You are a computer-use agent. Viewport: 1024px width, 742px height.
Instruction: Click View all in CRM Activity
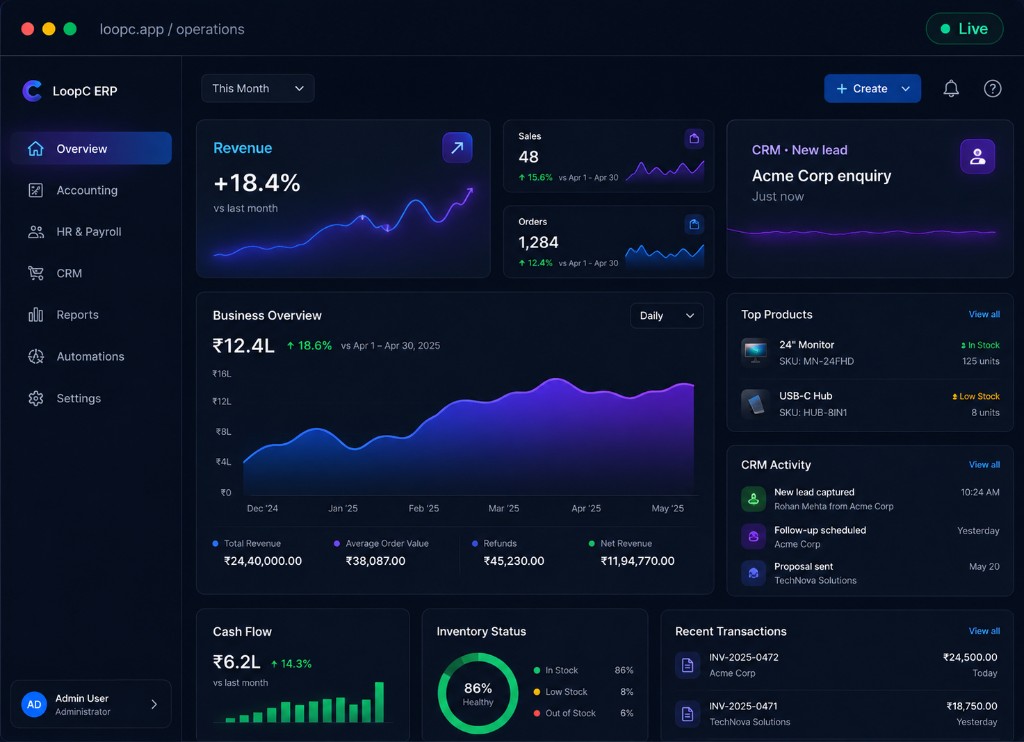point(984,464)
